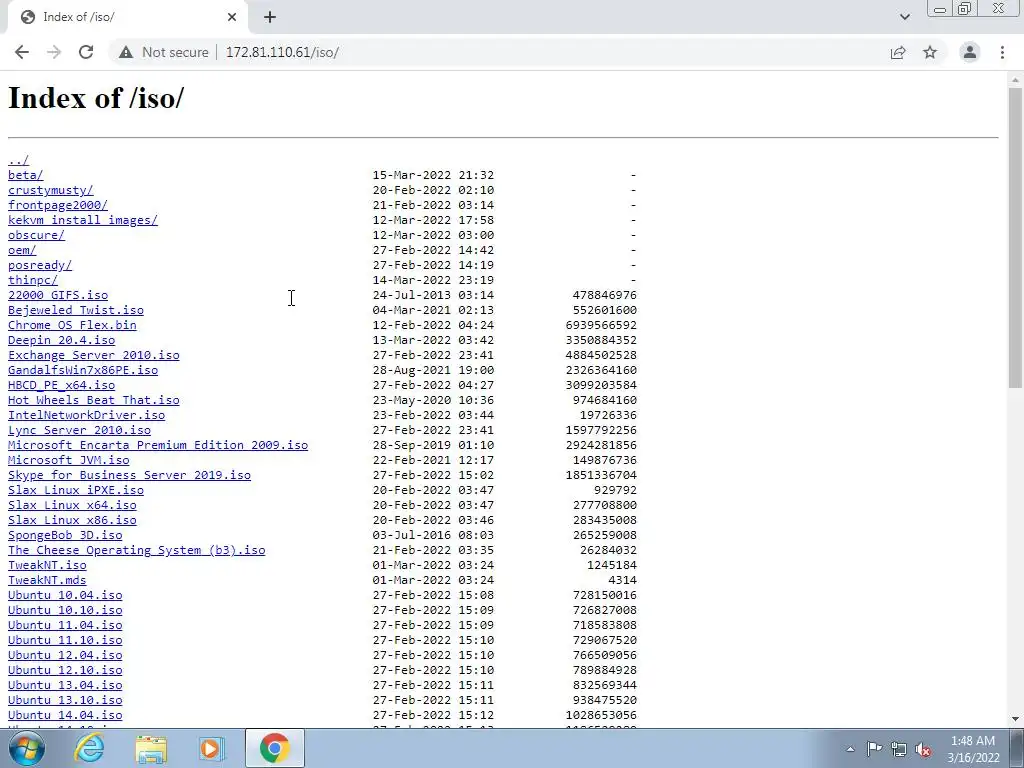Open the frontpage2000/ directory
The height and width of the screenshot is (768, 1024).
click(57, 205)
